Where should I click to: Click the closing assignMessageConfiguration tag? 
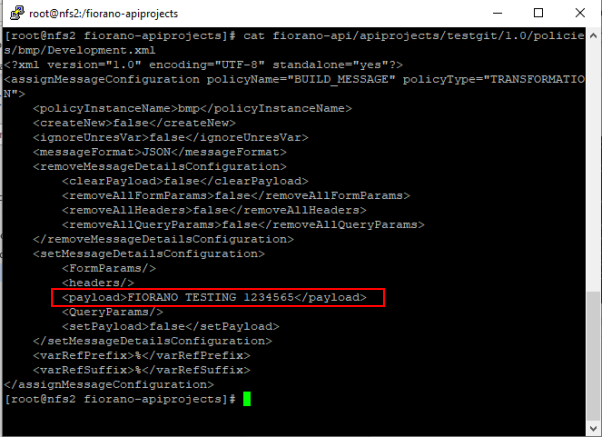(x=109, y=384)
